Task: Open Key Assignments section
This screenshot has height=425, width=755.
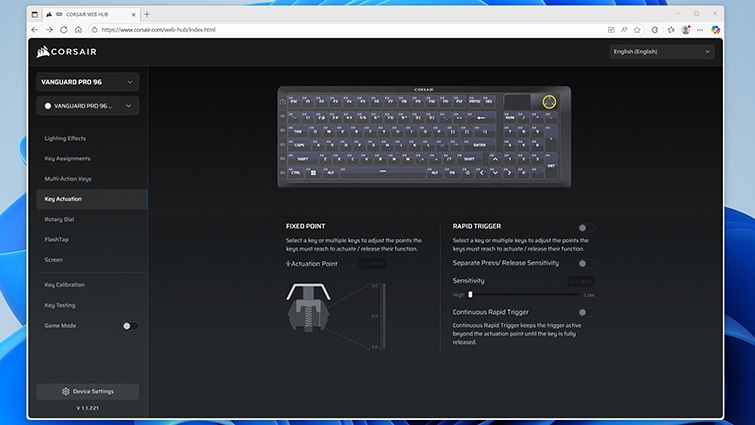Action: (x=67, y=158)
